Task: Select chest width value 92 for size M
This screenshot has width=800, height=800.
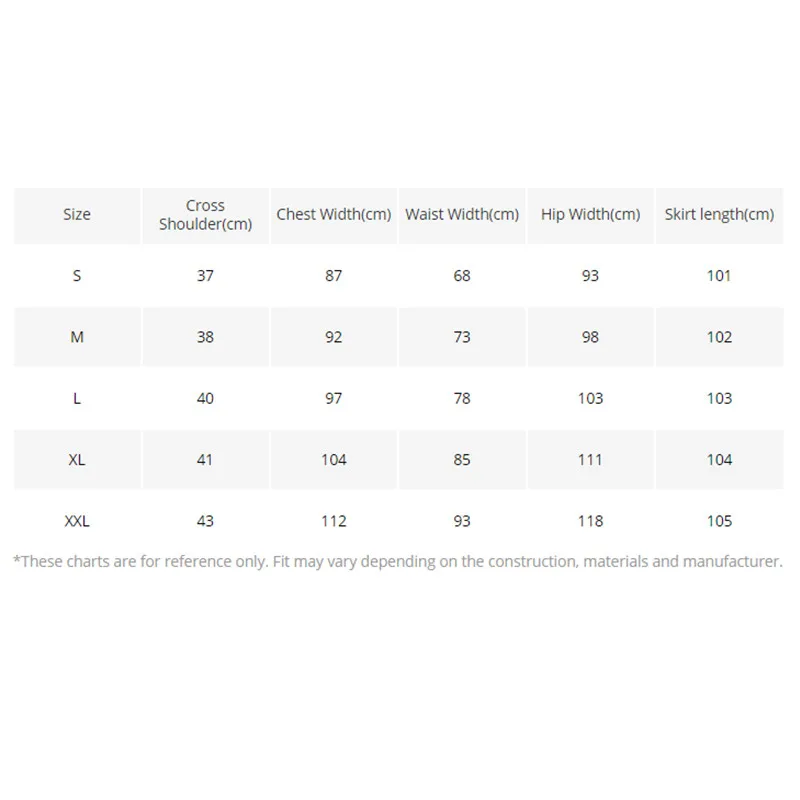Action: click(334, 337)
